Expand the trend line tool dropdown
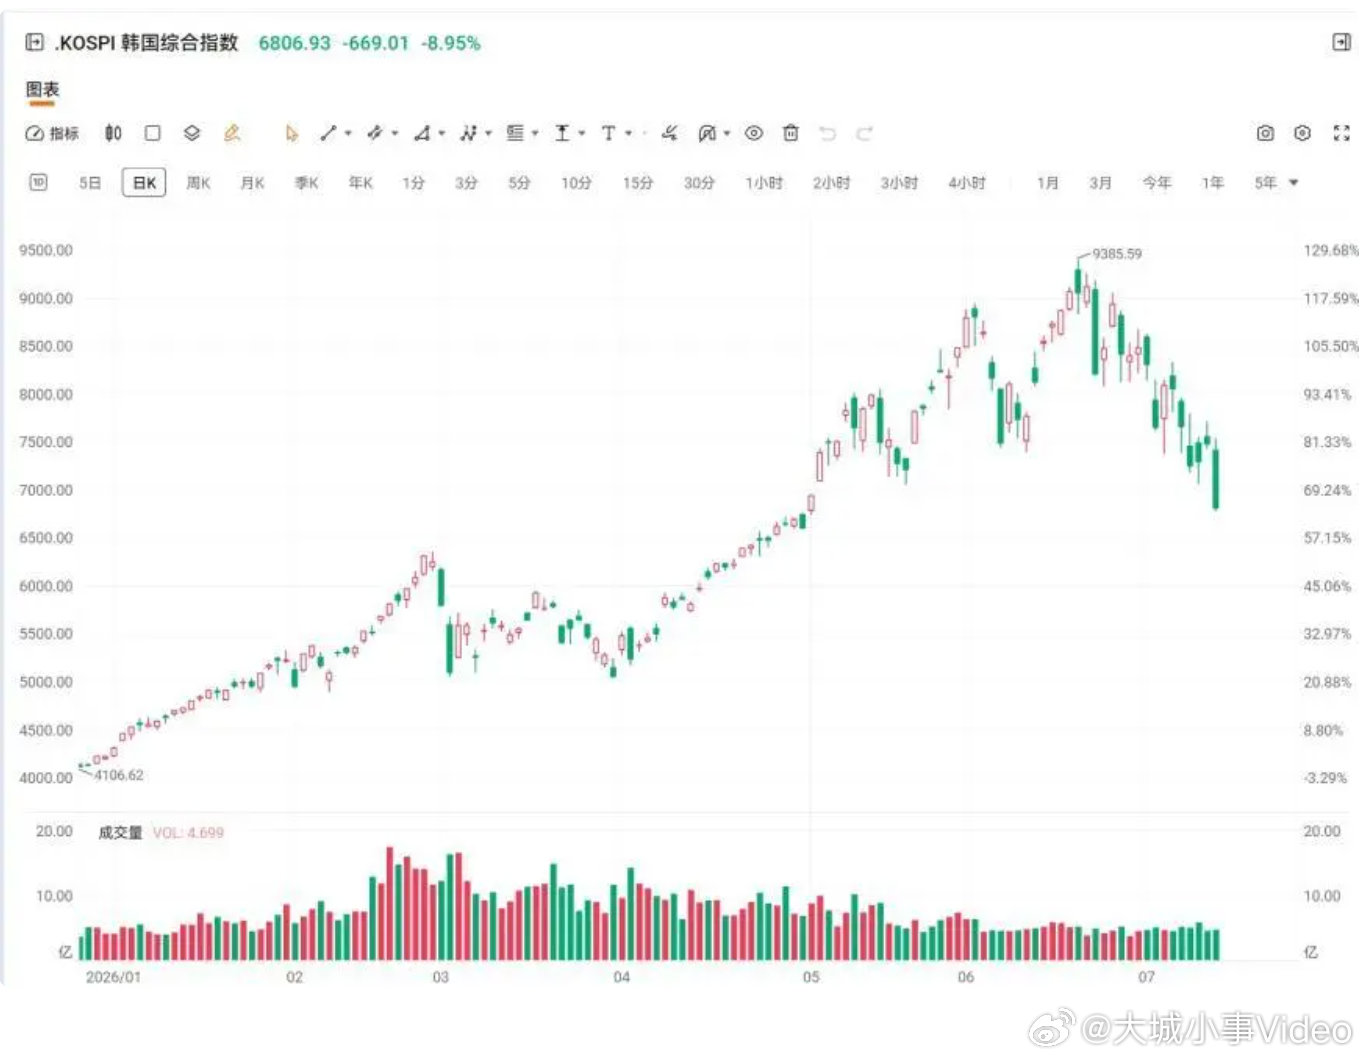 [x=347, y=133]
